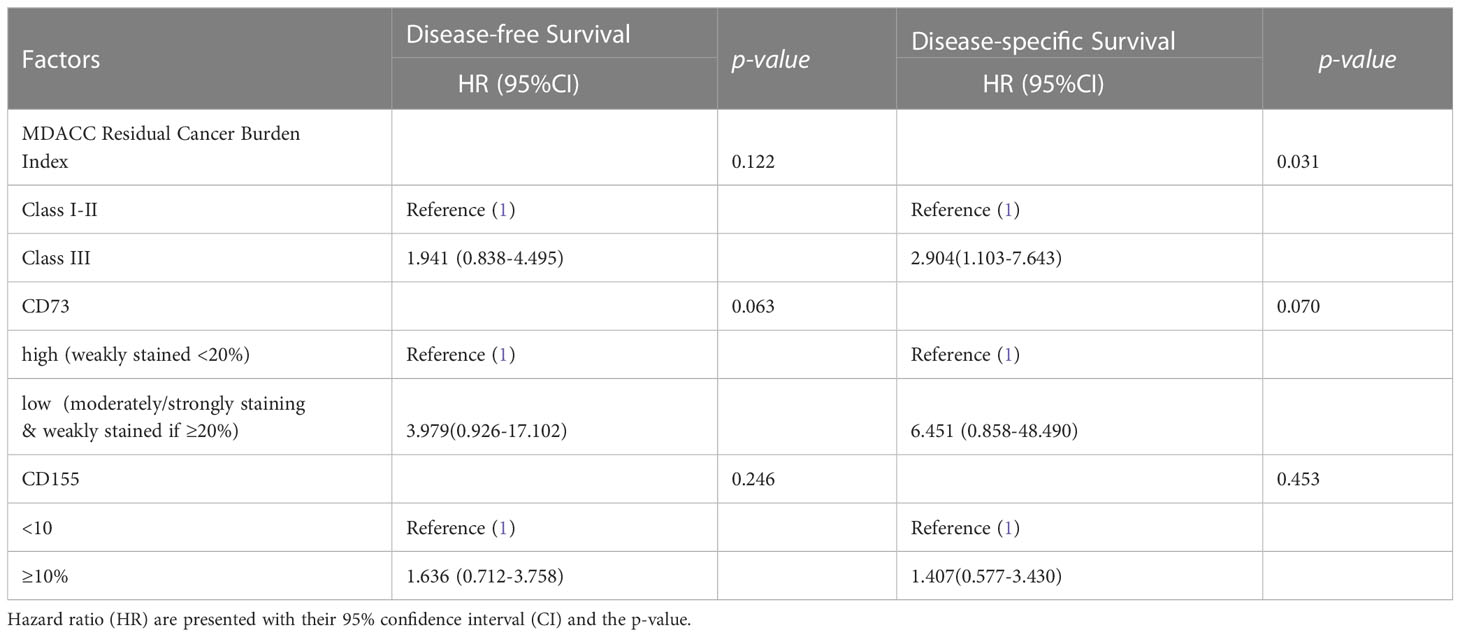Image resolution: width=1460 pixels, height=637 pixels.
Task: Click the p-value 0.453
Action: pyautogui.click(x=1298, y=479)
